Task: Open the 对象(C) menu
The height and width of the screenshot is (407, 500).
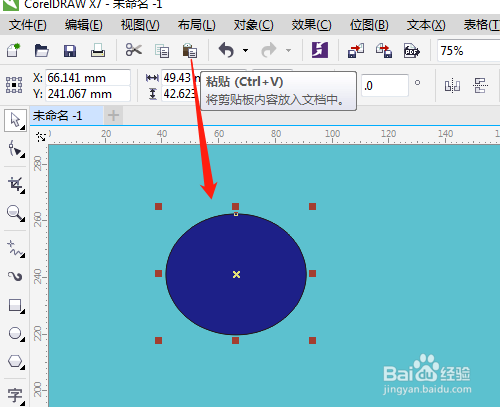Action: pos(254,25)
